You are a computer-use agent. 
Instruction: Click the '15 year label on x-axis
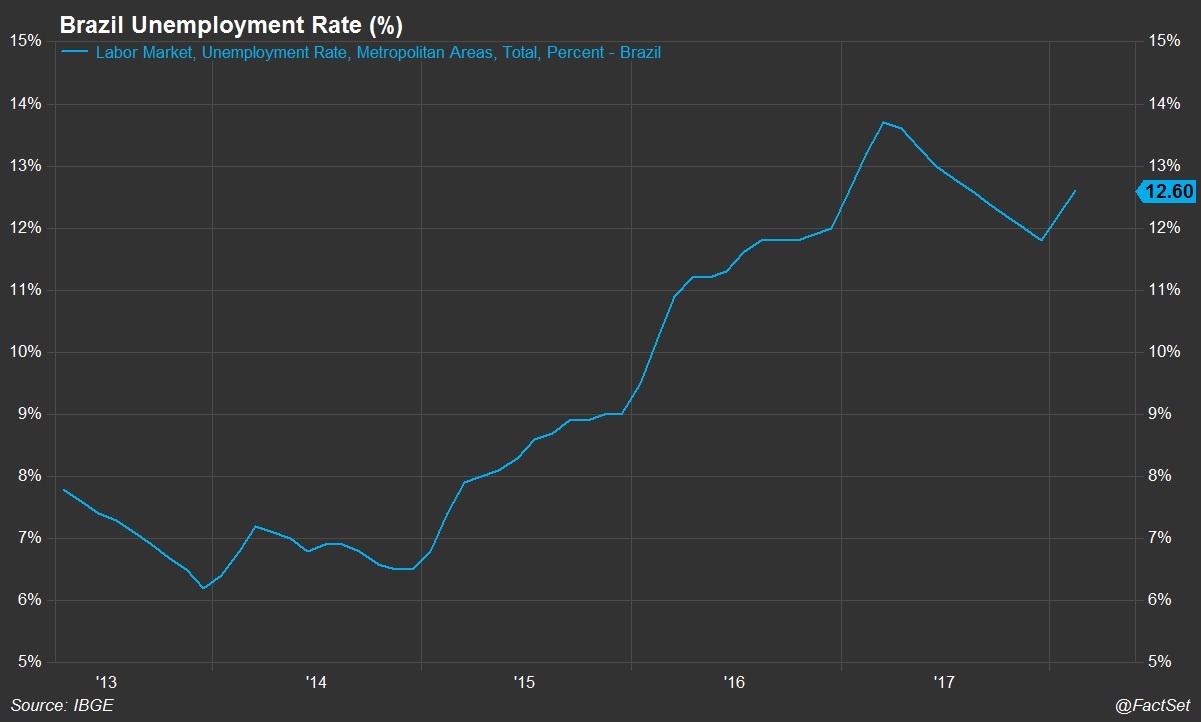524,683
